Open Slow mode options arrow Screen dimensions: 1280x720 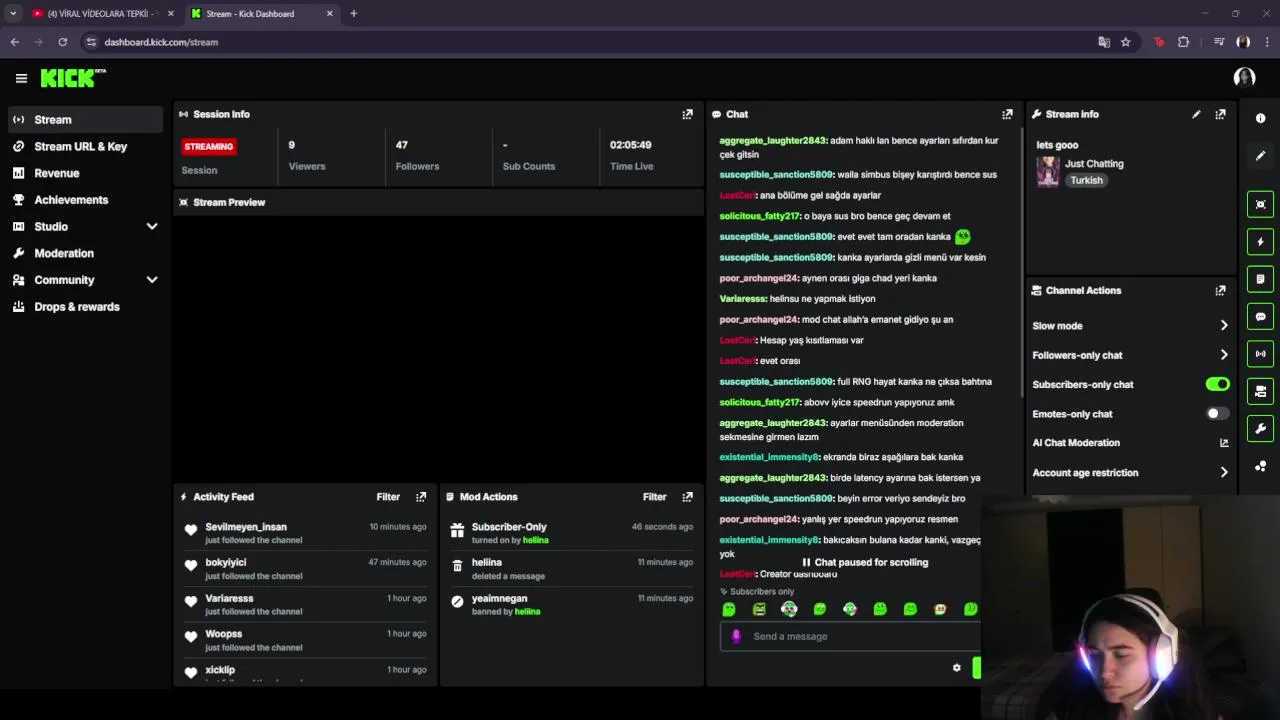point(1224,326)
